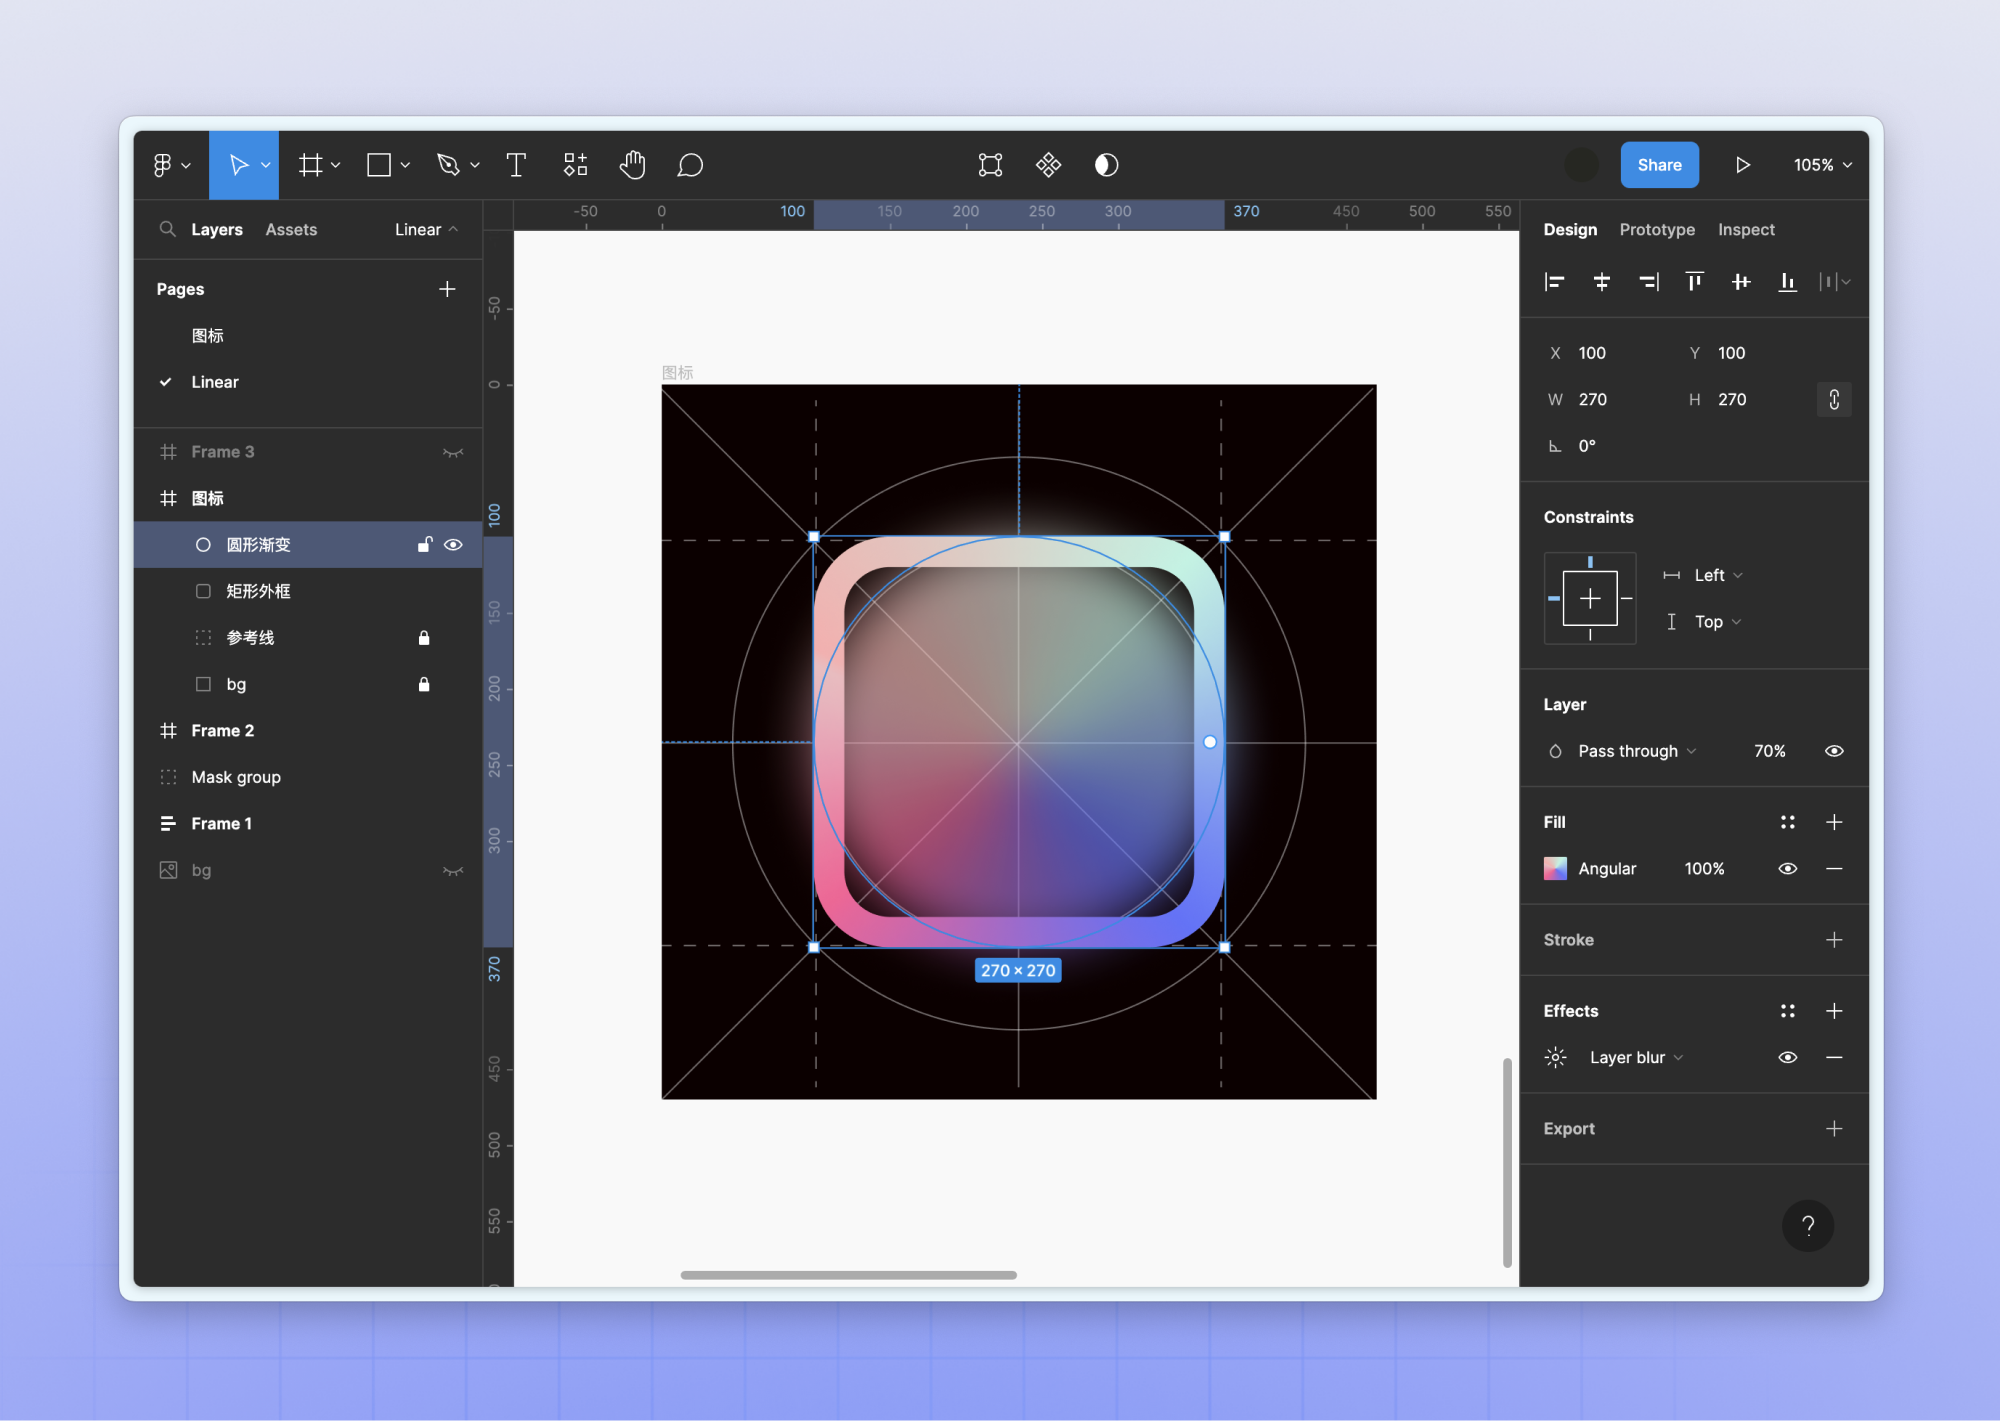Open the 105% zoom dropdown

click(x=1822, y=165)
